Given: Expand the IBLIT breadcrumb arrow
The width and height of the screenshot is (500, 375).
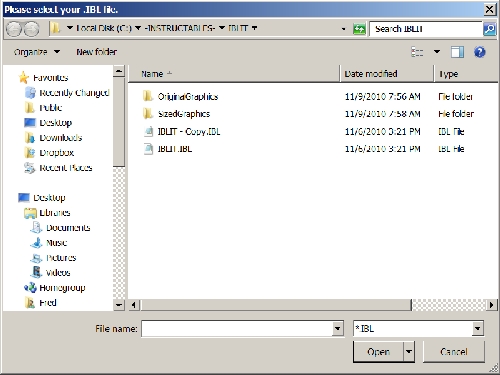Looking at the screenshot, I should (254, 28).
